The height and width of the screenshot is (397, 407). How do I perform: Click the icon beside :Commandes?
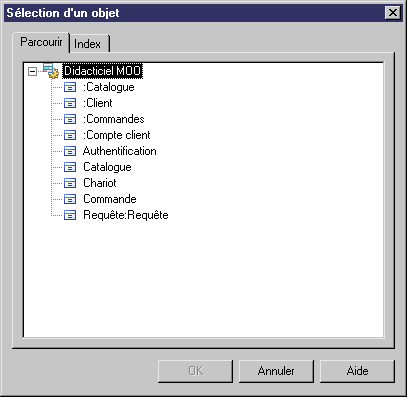point(70,119)
